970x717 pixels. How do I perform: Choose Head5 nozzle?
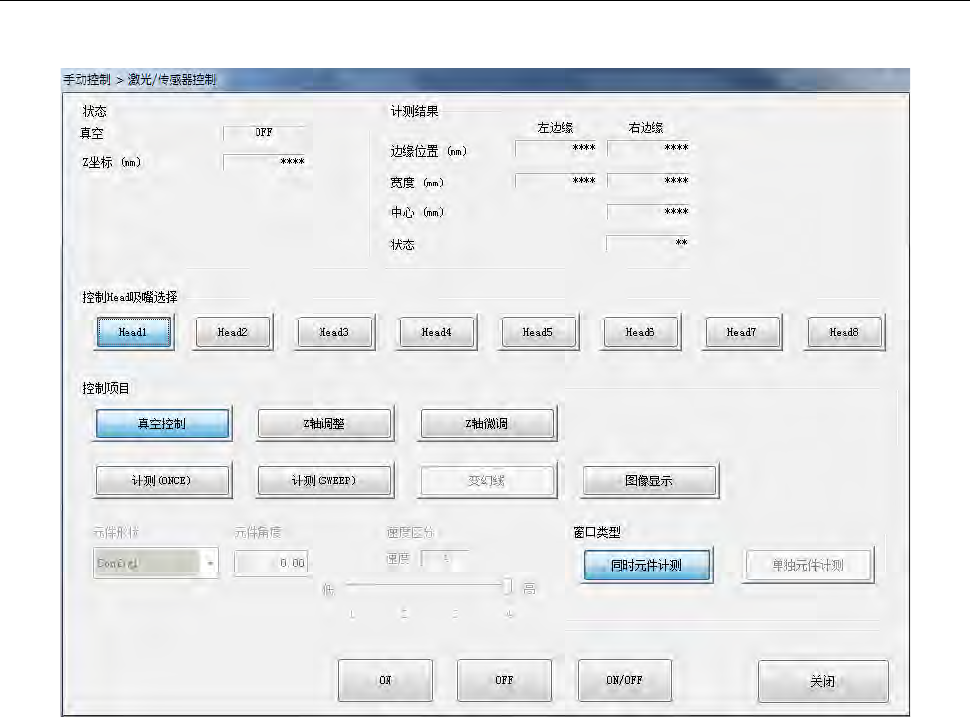pos(538,332)
